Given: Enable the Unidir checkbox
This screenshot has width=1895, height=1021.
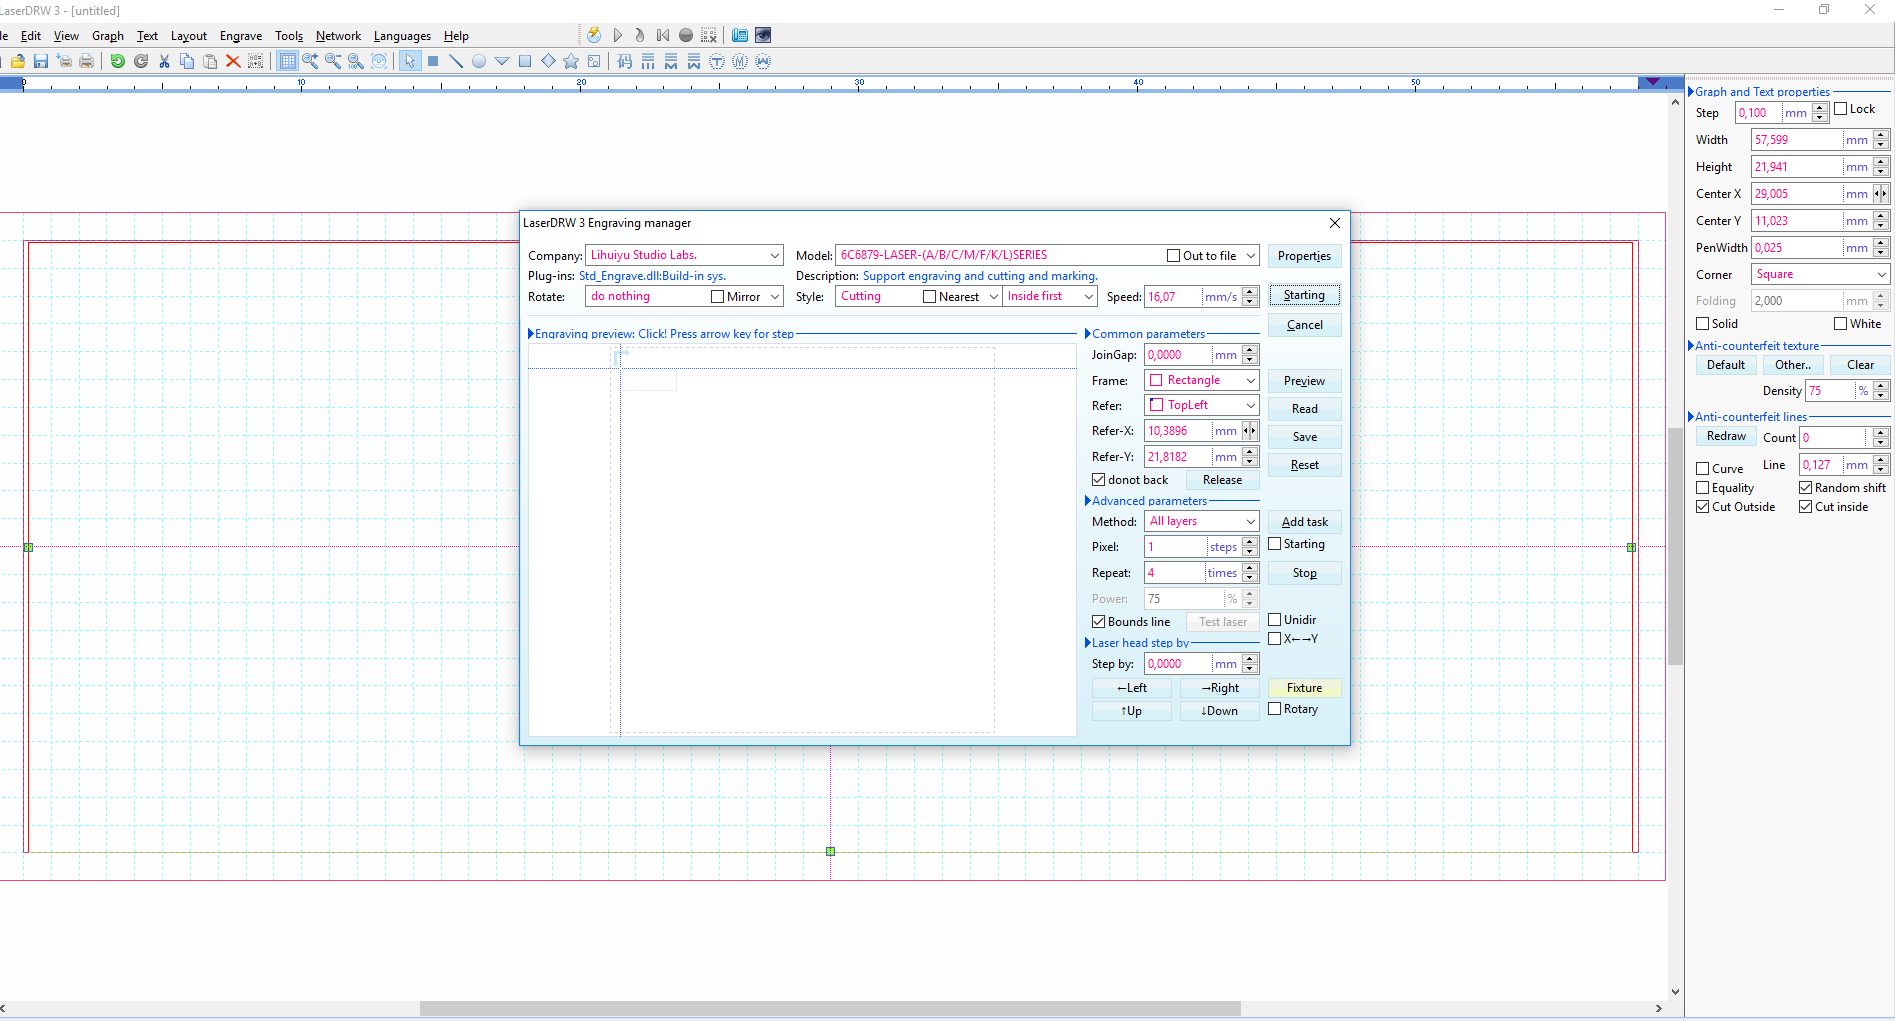Looking at the screenshot, I should [1275, 620].
